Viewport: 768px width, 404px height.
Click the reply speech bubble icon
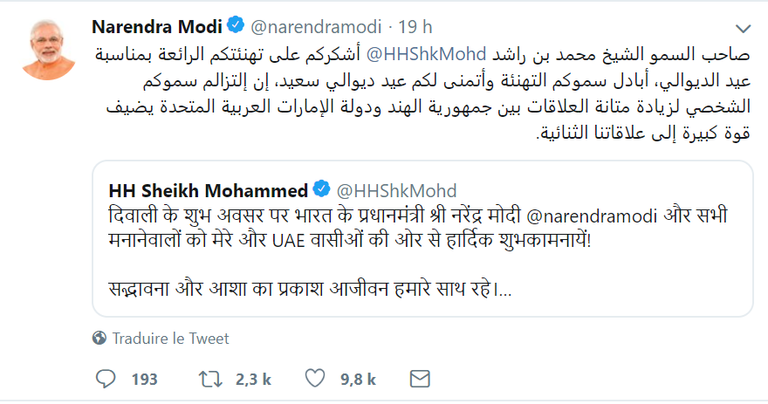[107, 379]
